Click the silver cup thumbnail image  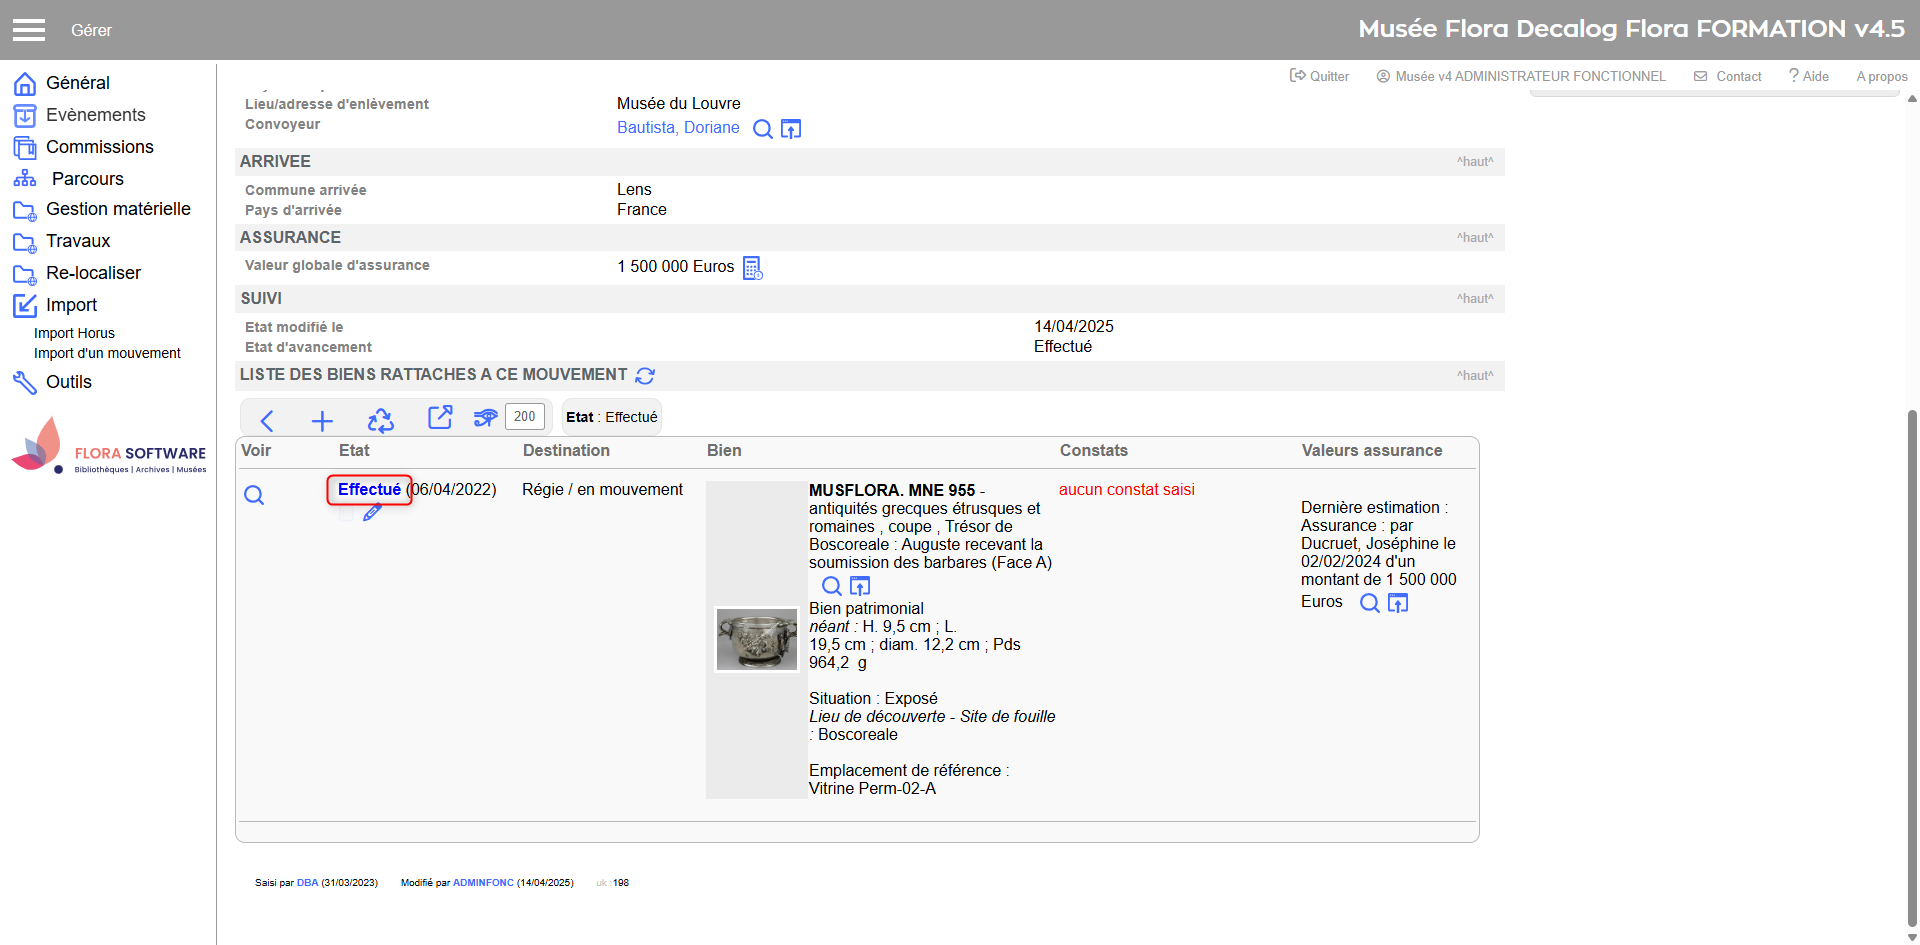[757, 639]
